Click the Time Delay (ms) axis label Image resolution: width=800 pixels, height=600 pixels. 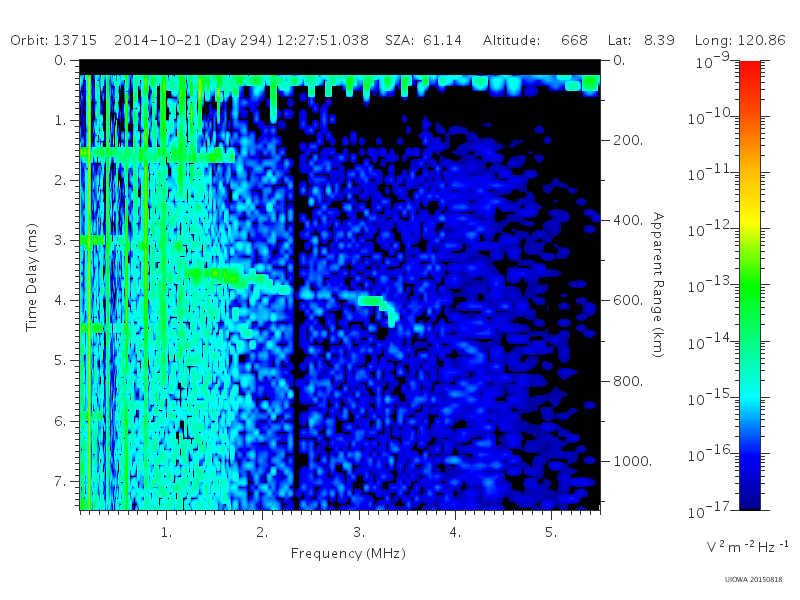point(32,277)
